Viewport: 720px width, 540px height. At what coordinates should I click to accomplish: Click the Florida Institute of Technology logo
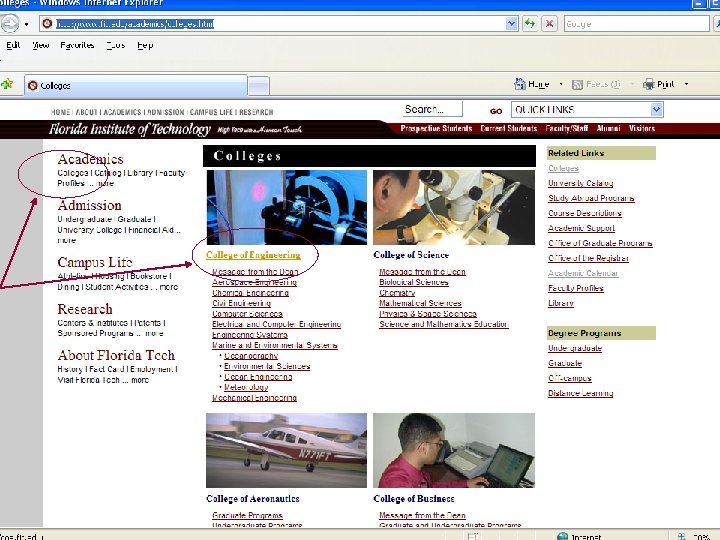(x=130, y=129)
